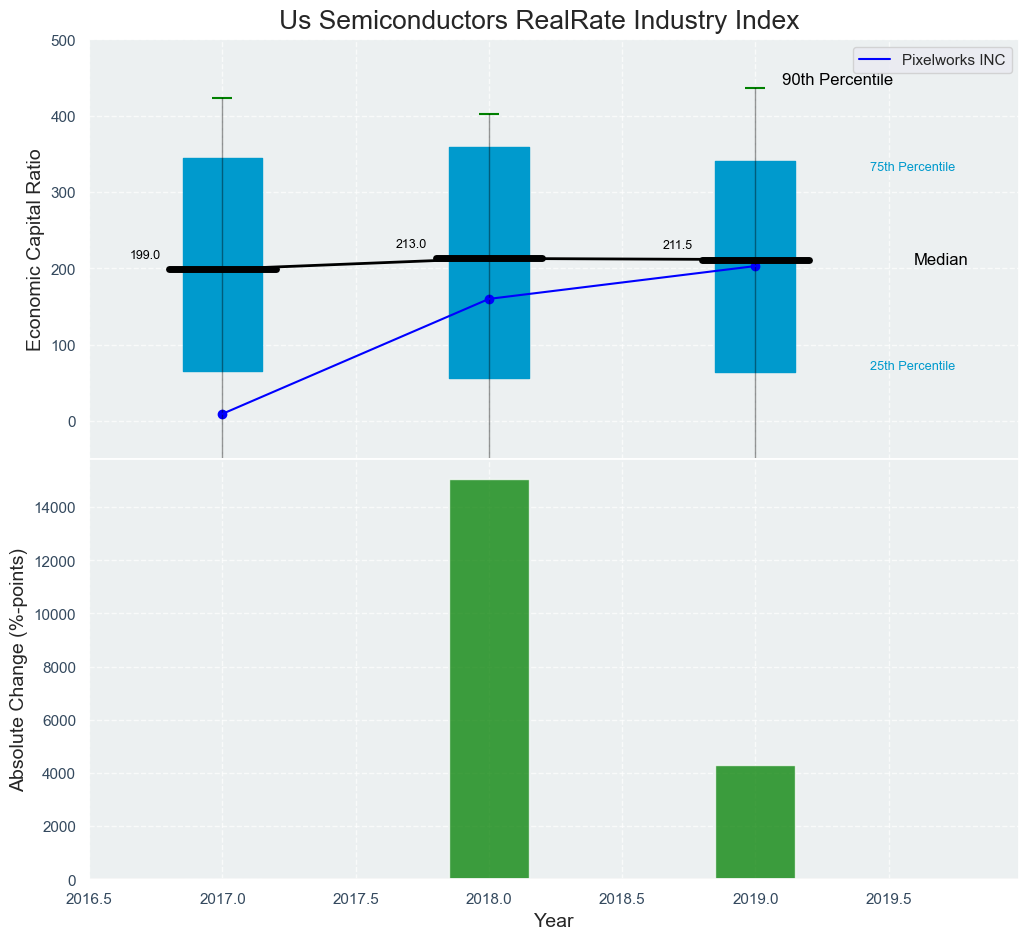Click the Median annotation label
Image resolution: width=1029 pixels, height=940 pixels.
(x=940, y=260)
